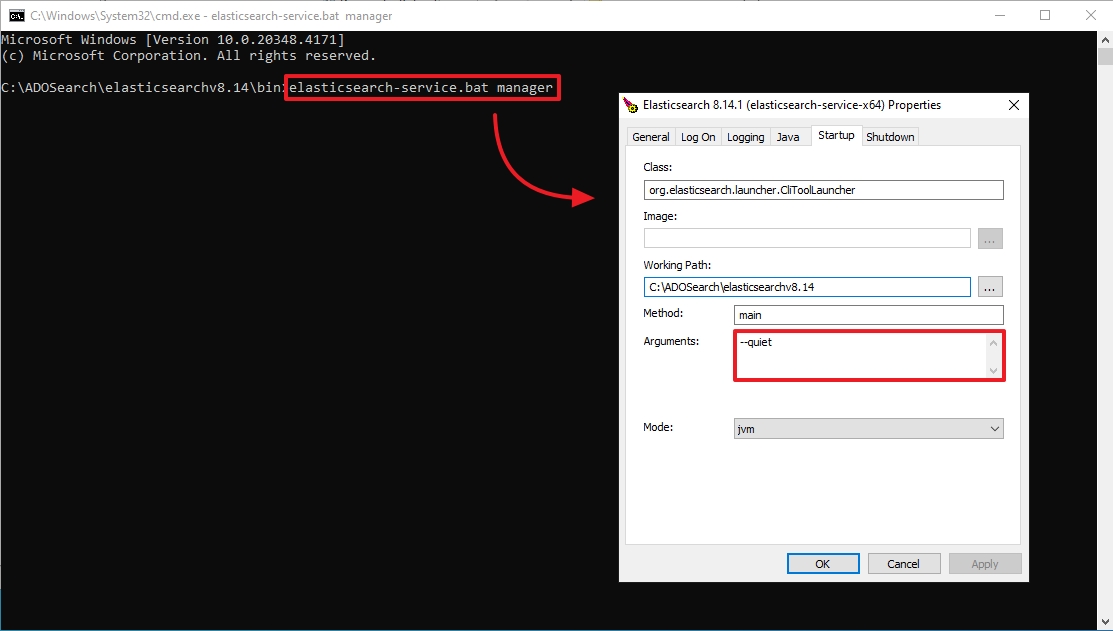Click in the Class input field

click(x=823, y=190)
